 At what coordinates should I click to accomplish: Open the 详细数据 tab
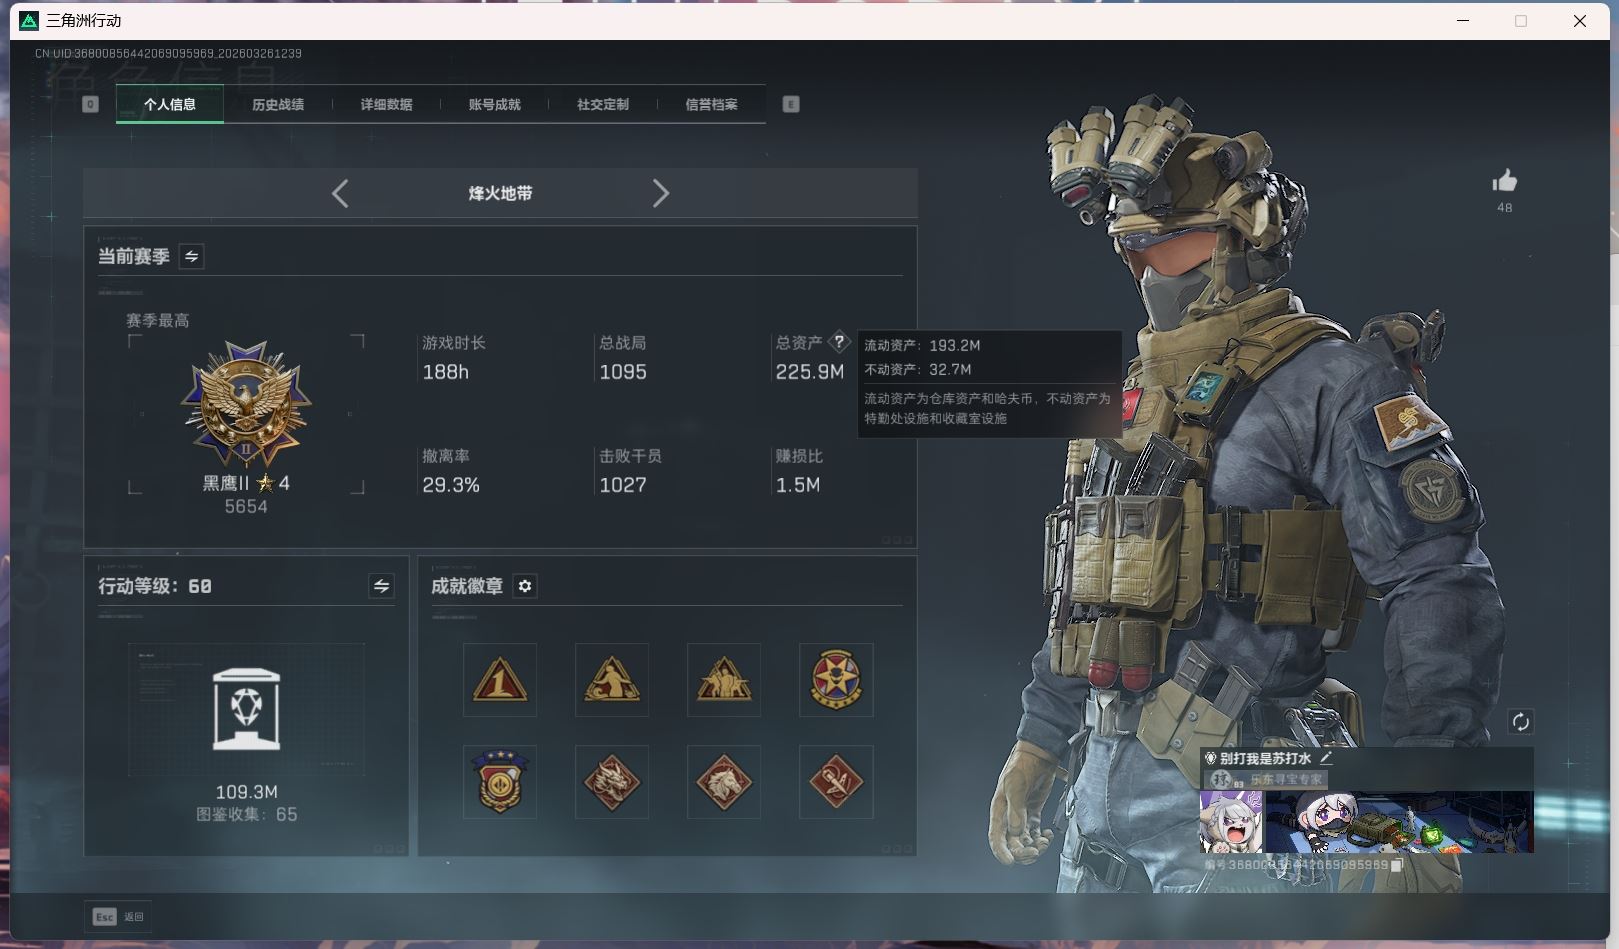(386, 104)
